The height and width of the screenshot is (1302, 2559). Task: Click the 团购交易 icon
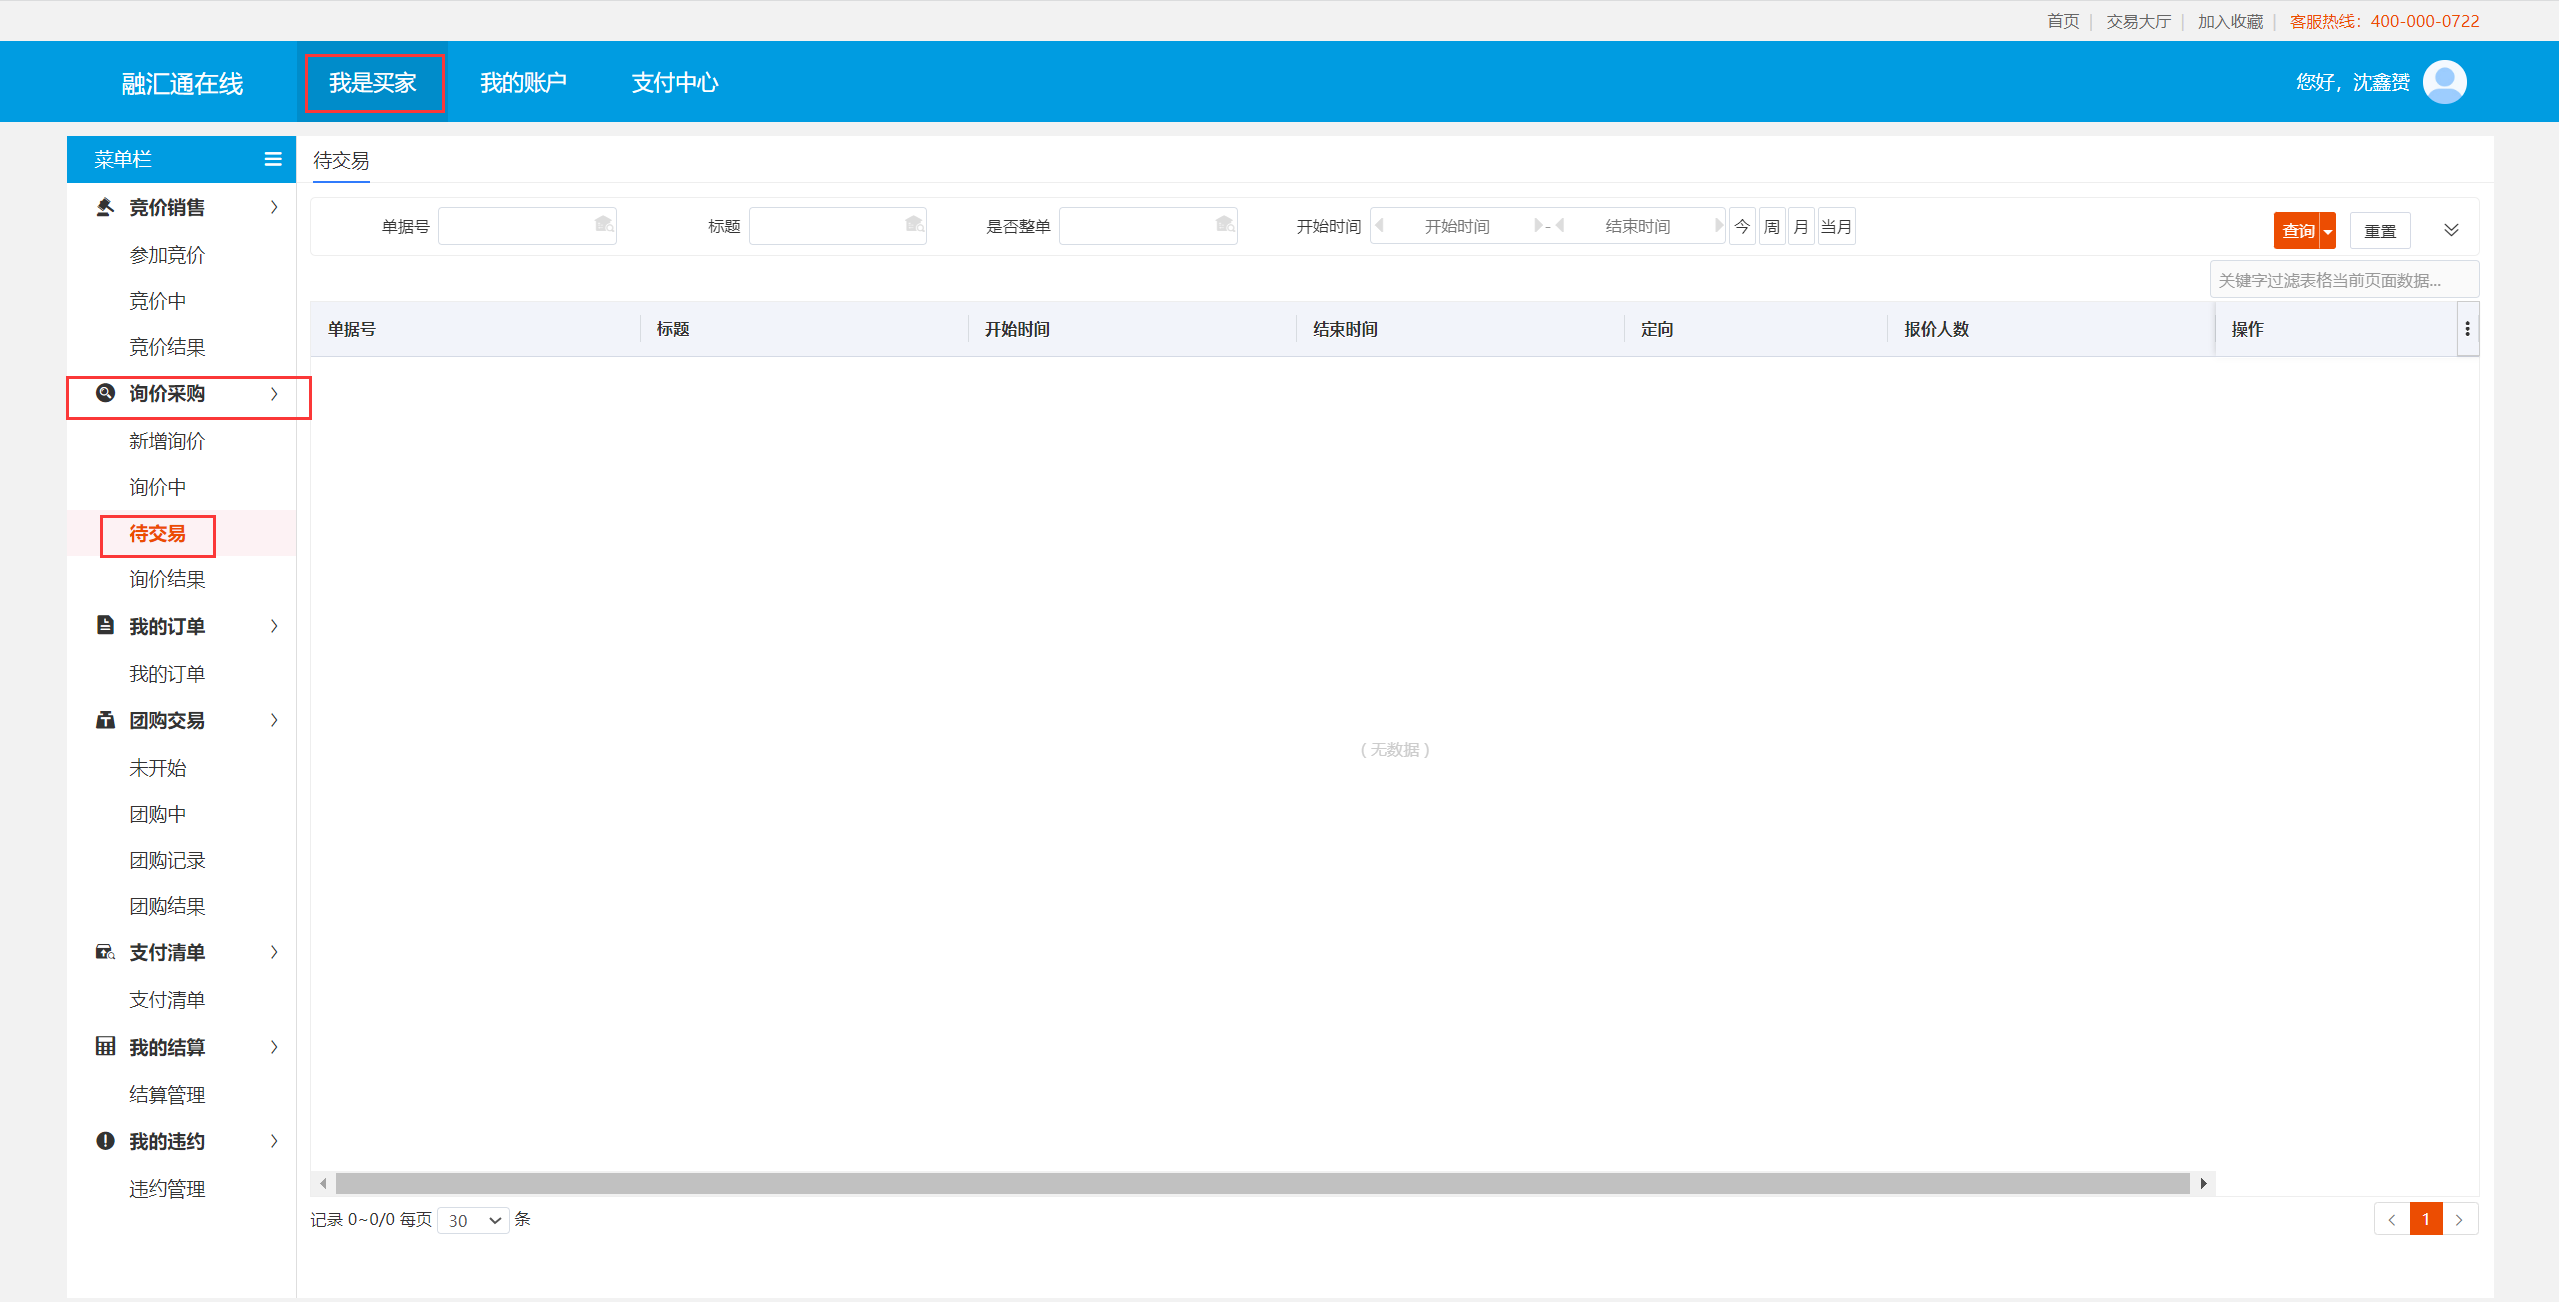(x=105, y=720)
